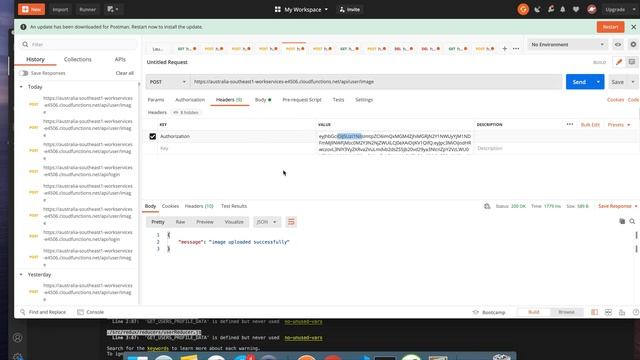
Task: Click the keyboard shortcuts icon in status bar
Action: [x=622, y=312]
